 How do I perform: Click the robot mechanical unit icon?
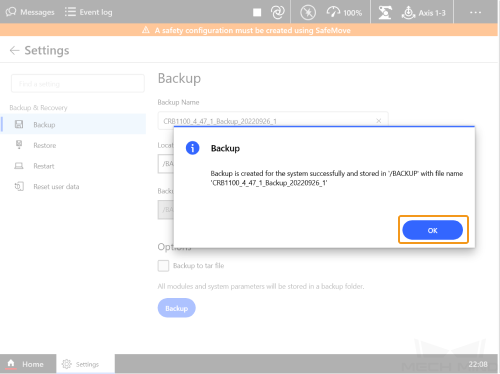coord(385,13)
